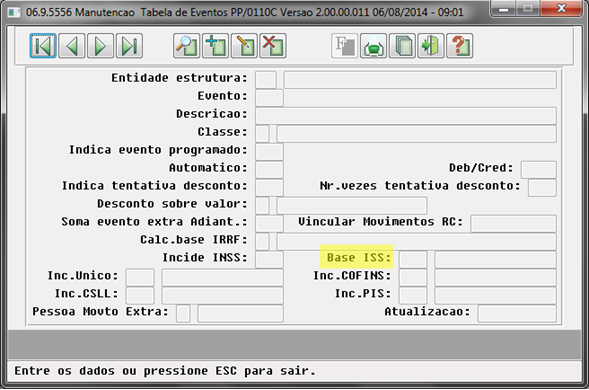Image resolution: width=589 pixels, height=390 pixels.
Task: Click the Base ISS description field
Action: coord(495,260)
